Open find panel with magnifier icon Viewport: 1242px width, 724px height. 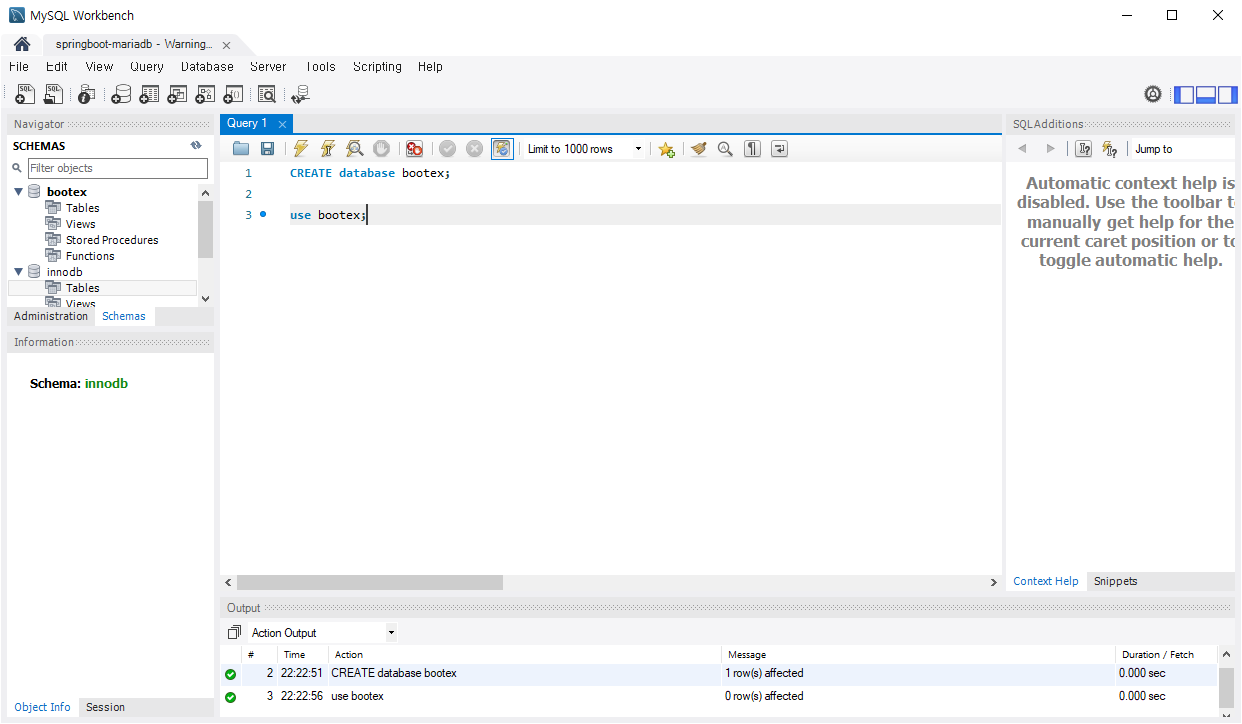pos(725,149)
